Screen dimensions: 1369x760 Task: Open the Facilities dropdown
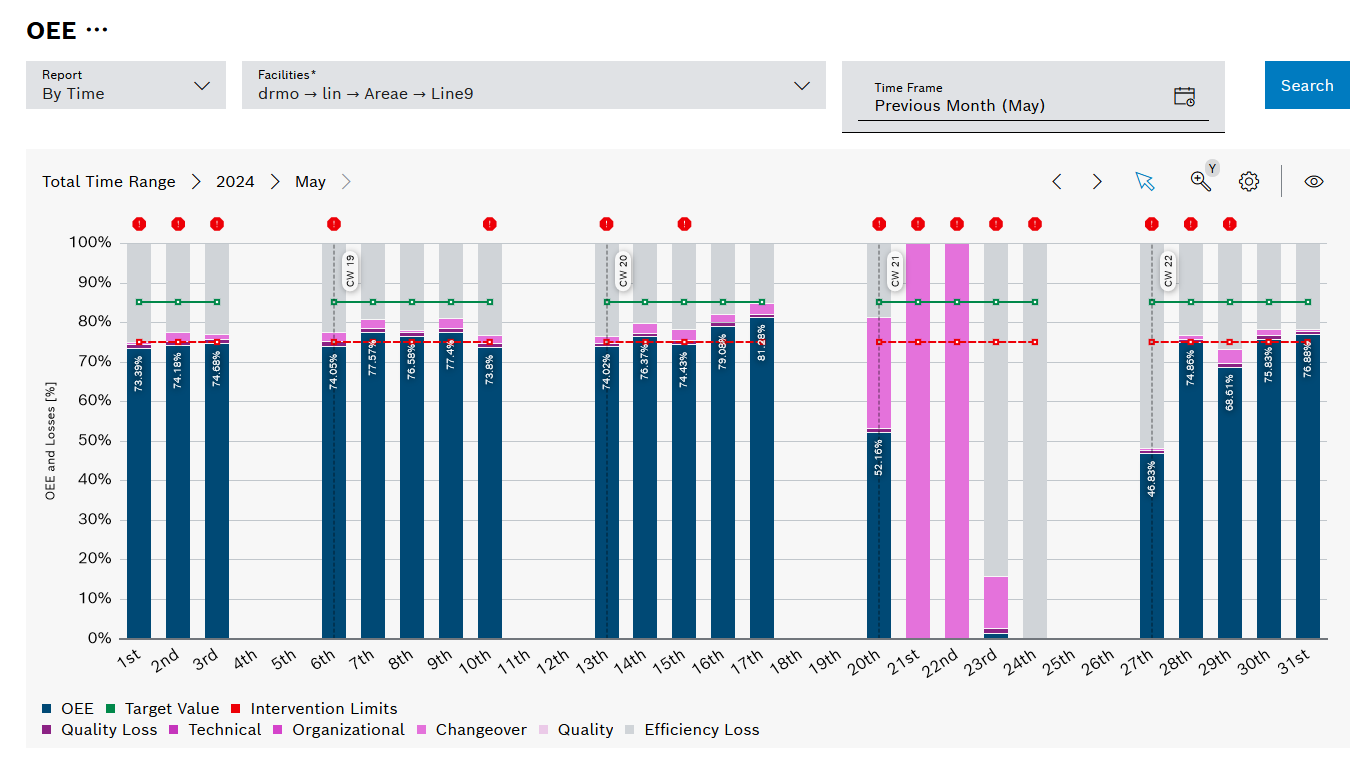pos(533,86)
